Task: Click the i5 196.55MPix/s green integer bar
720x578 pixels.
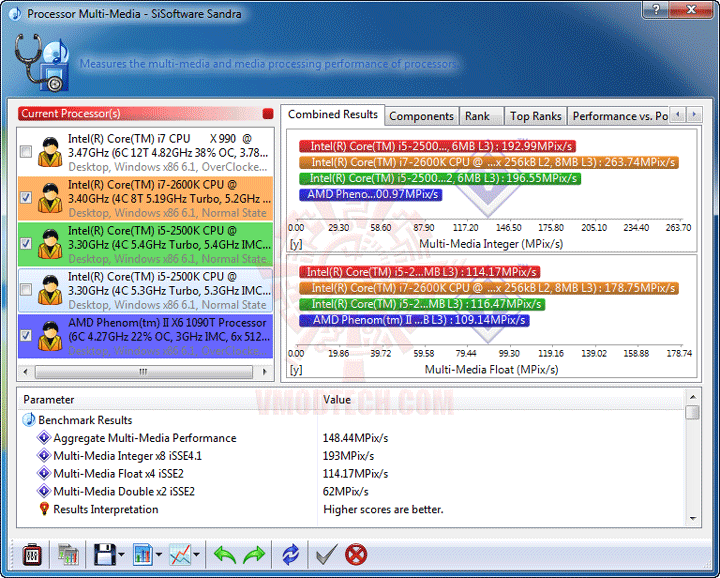Action: [440, 179]
